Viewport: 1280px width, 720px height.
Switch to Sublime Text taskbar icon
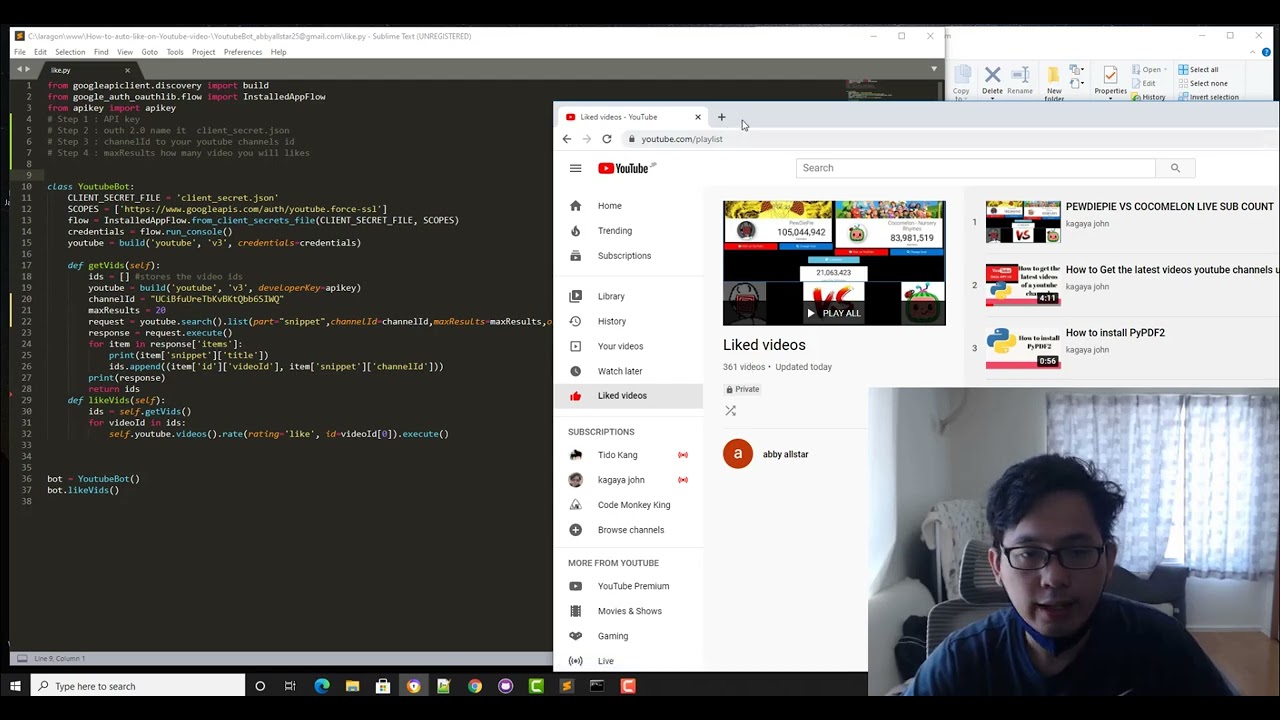point(566,686)
